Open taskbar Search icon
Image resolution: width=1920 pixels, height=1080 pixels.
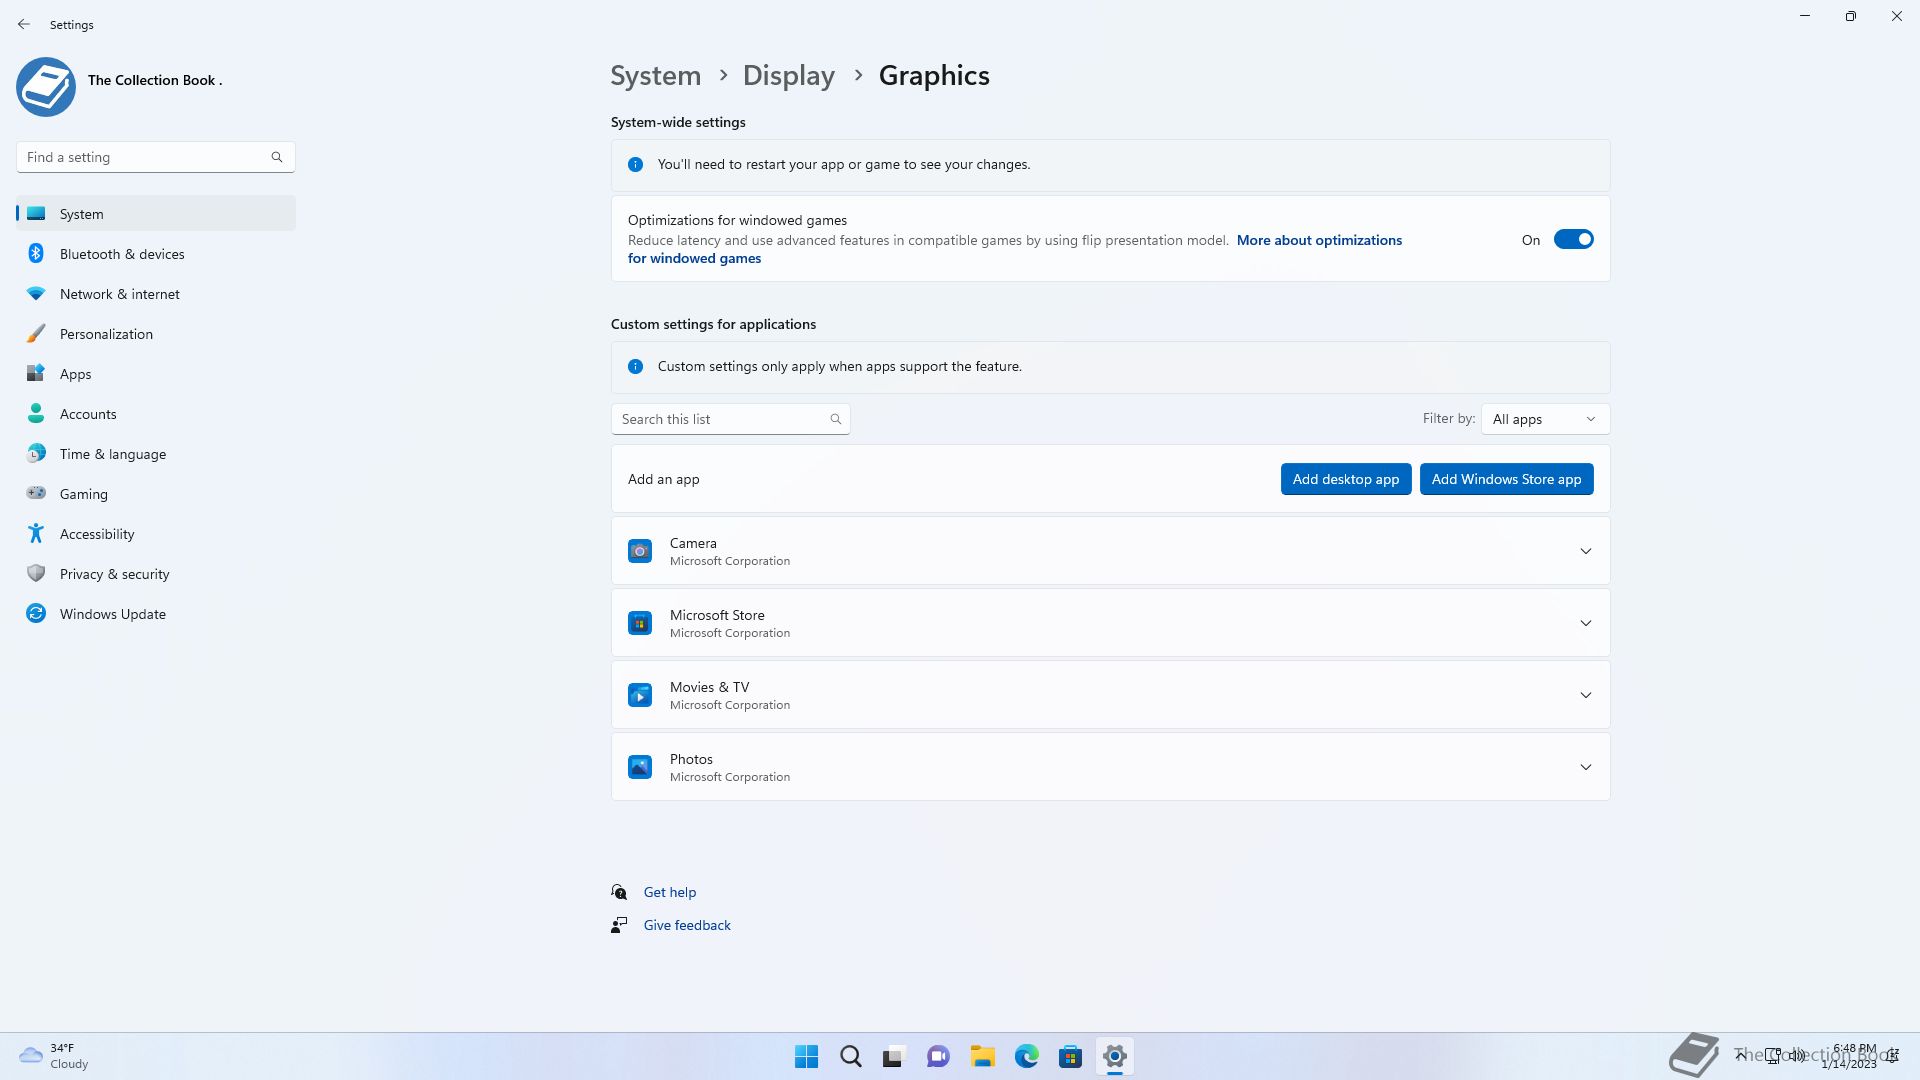(851, 1056)
